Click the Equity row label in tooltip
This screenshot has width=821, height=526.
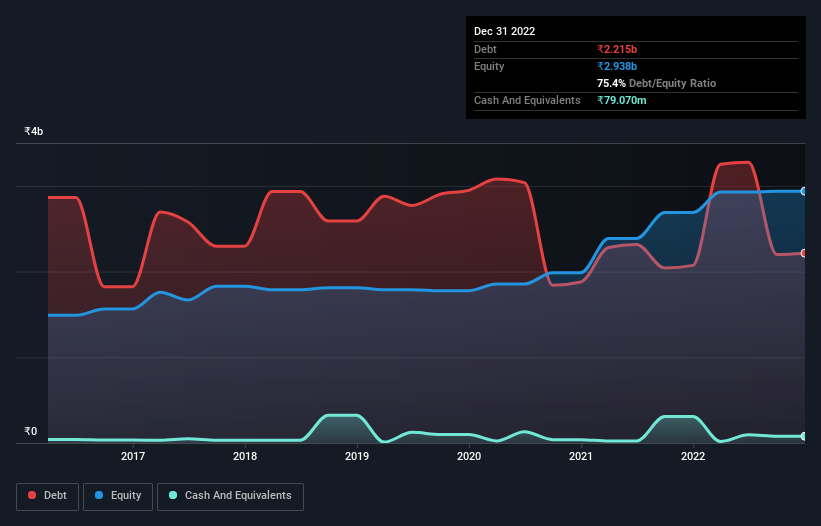click(x=489, y=66)
